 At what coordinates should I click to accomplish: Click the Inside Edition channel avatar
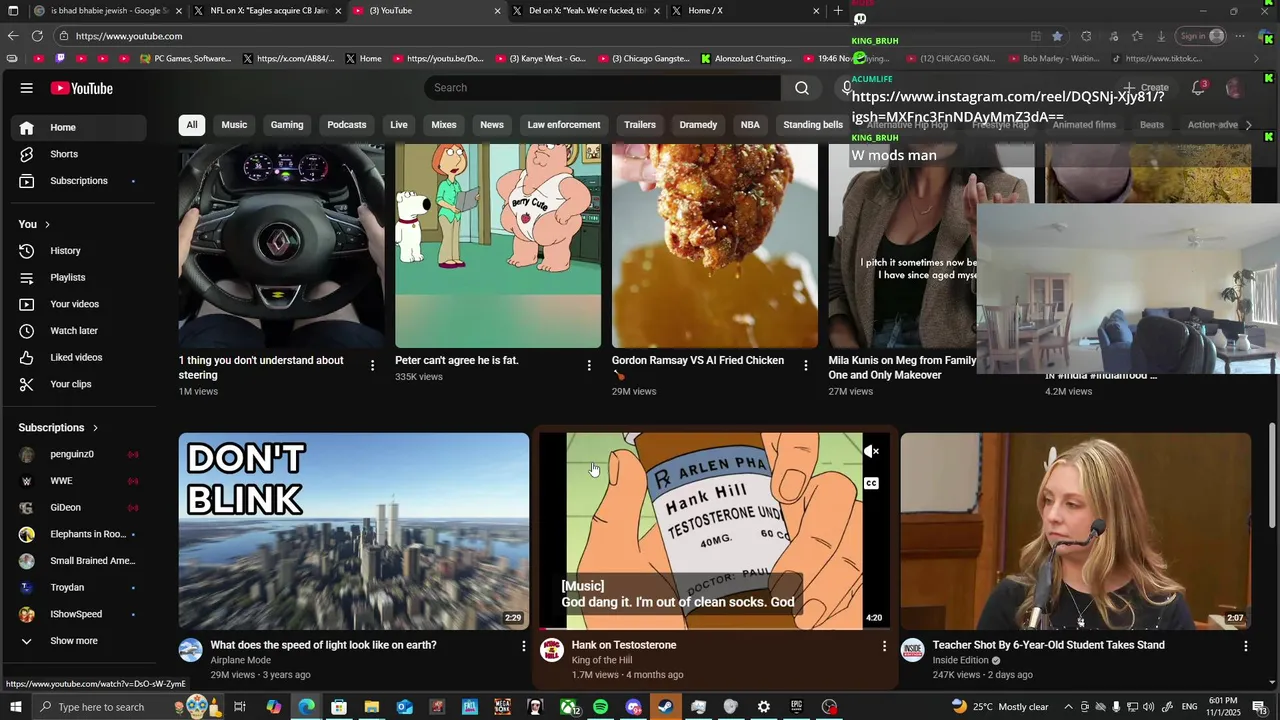(x=912, y=650)
